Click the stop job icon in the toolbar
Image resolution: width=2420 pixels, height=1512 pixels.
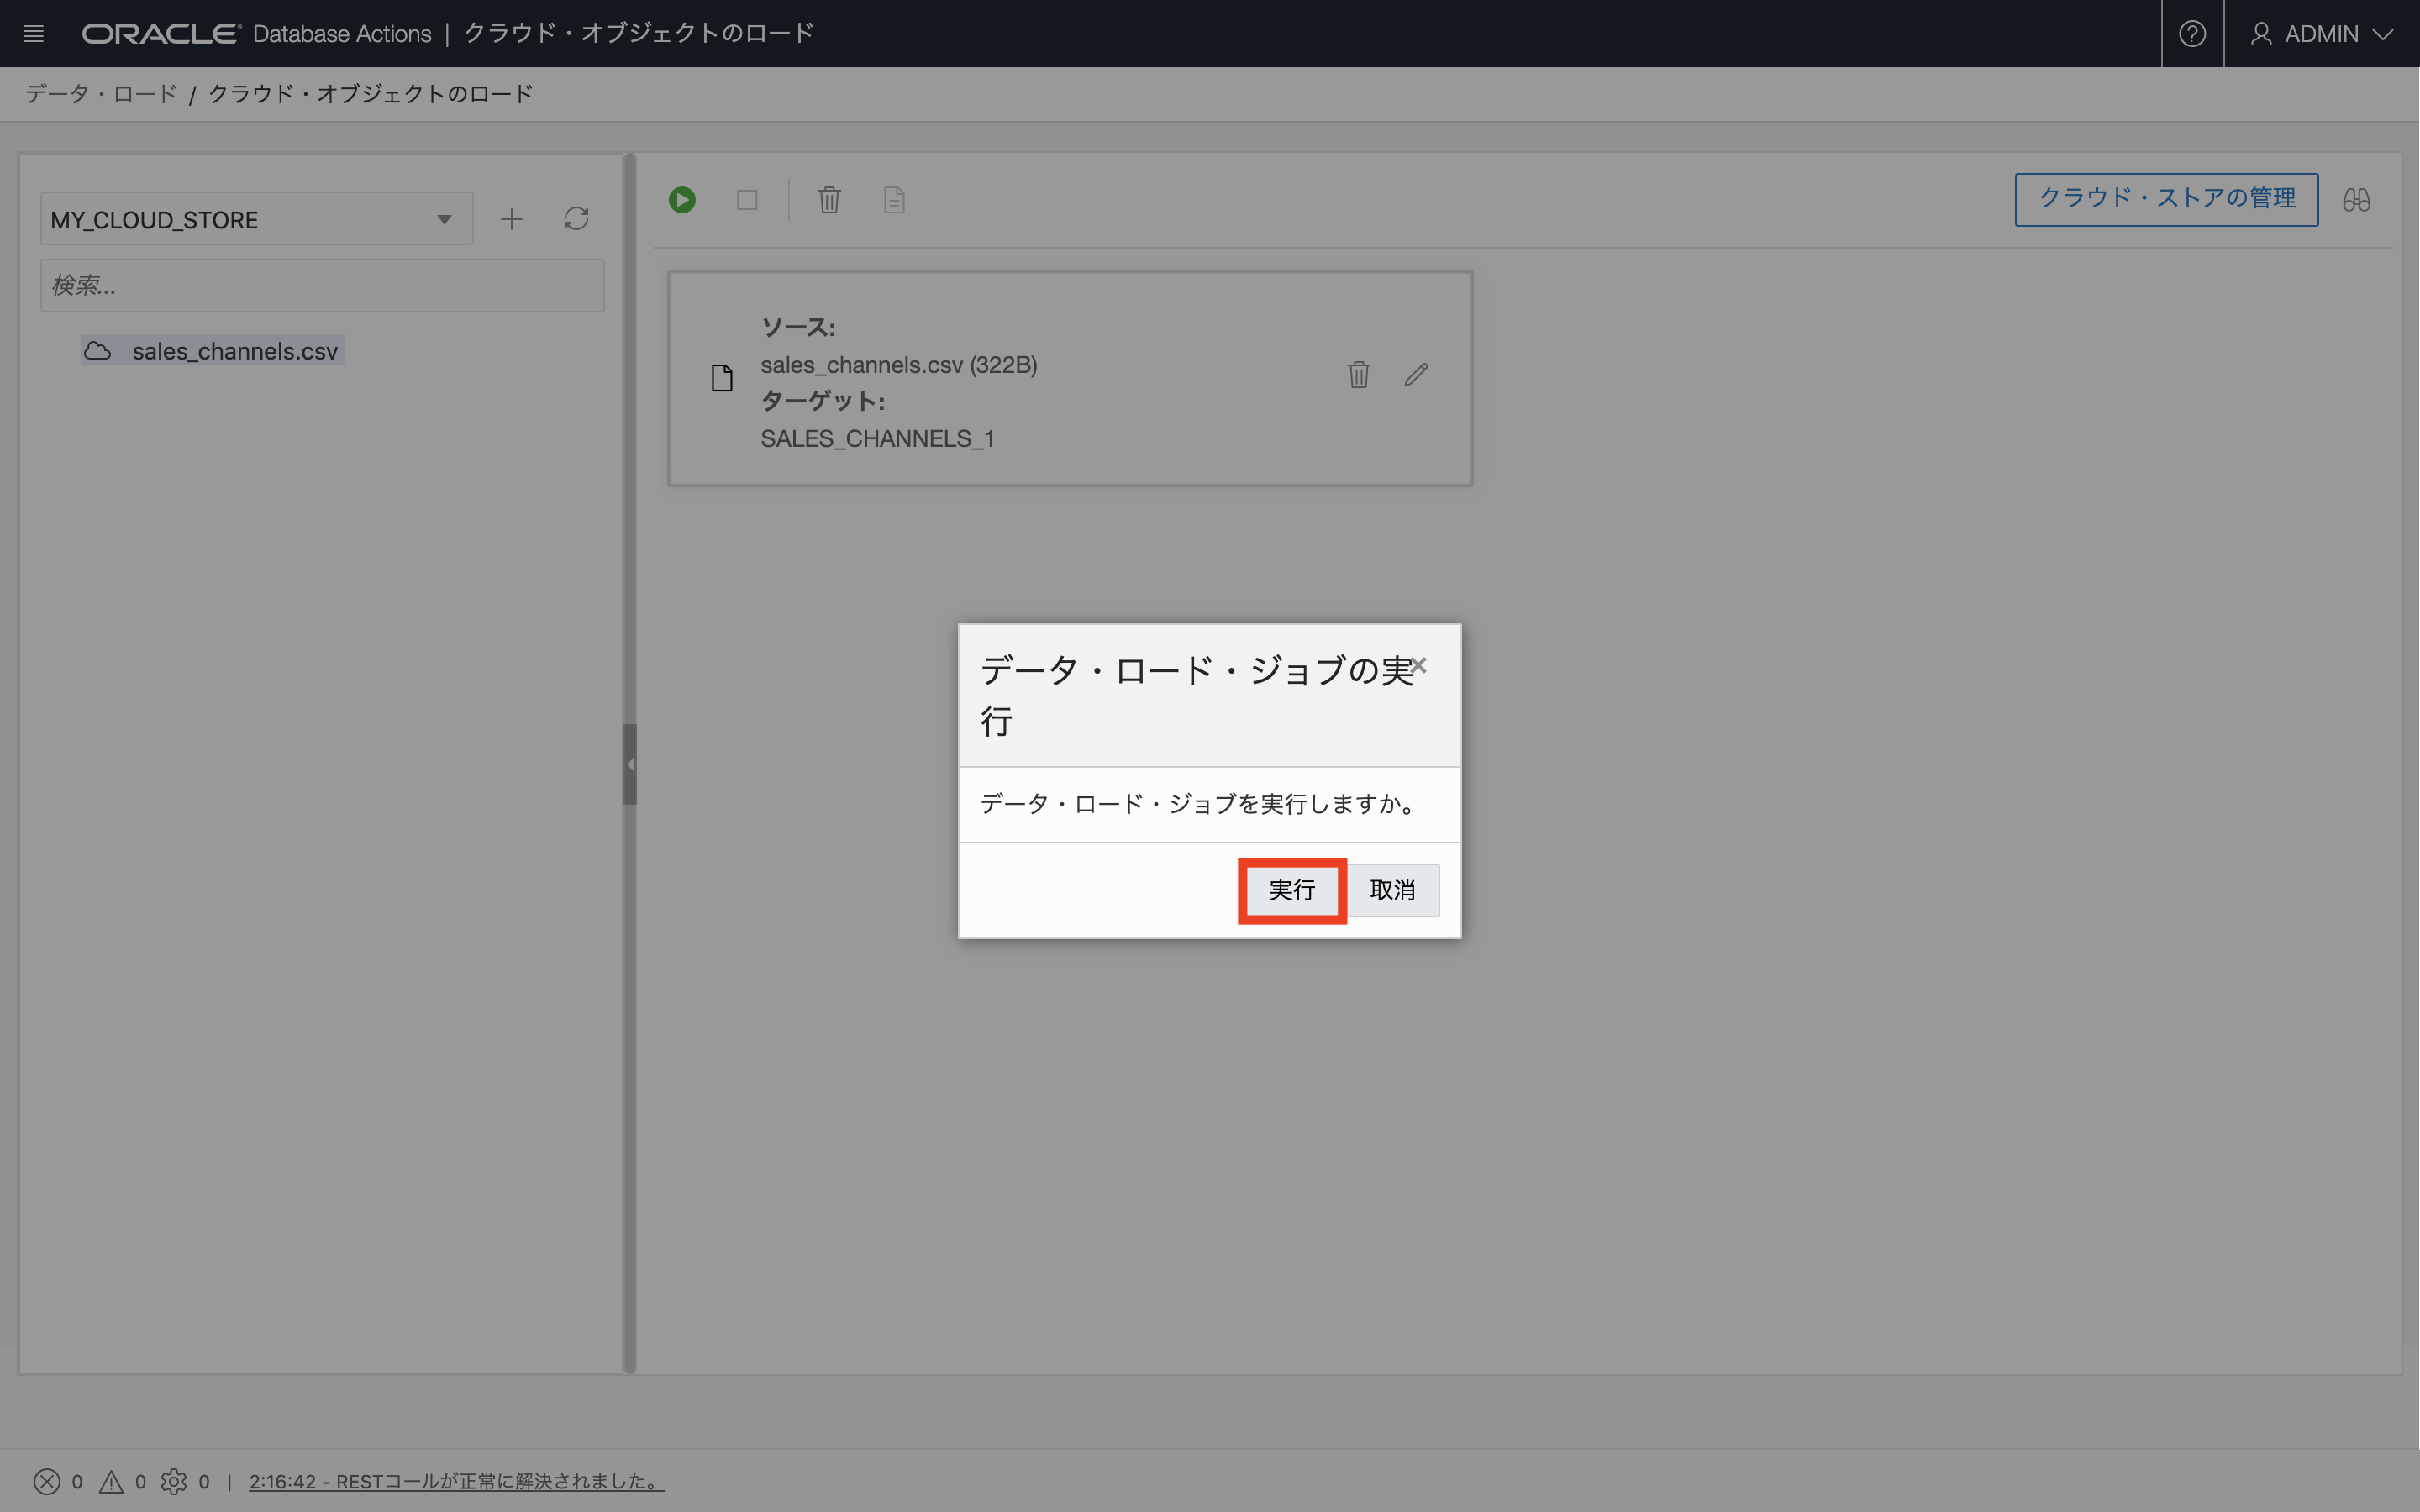click(747, 199)
